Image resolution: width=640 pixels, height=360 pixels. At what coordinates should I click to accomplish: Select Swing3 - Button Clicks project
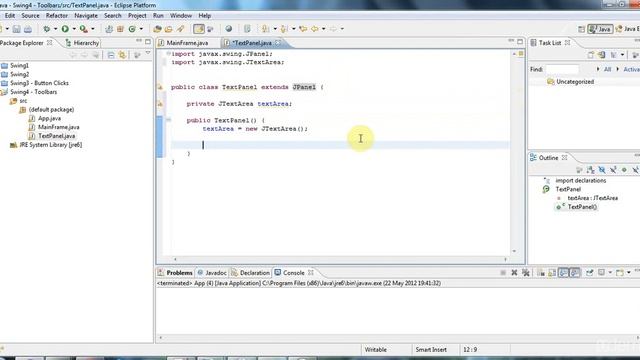[39, 83]
